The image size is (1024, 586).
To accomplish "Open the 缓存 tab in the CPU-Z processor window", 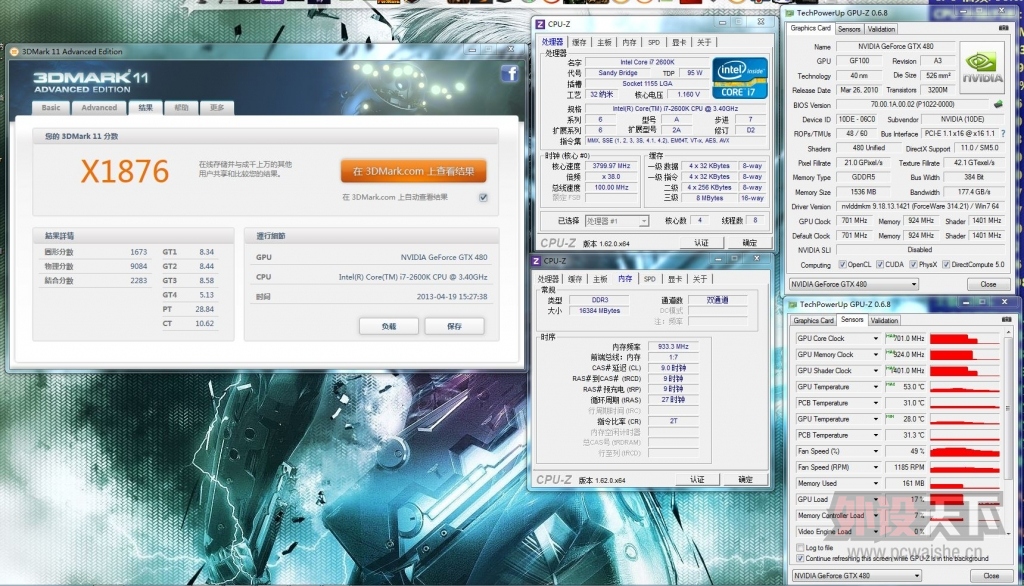I will (579, 42).
